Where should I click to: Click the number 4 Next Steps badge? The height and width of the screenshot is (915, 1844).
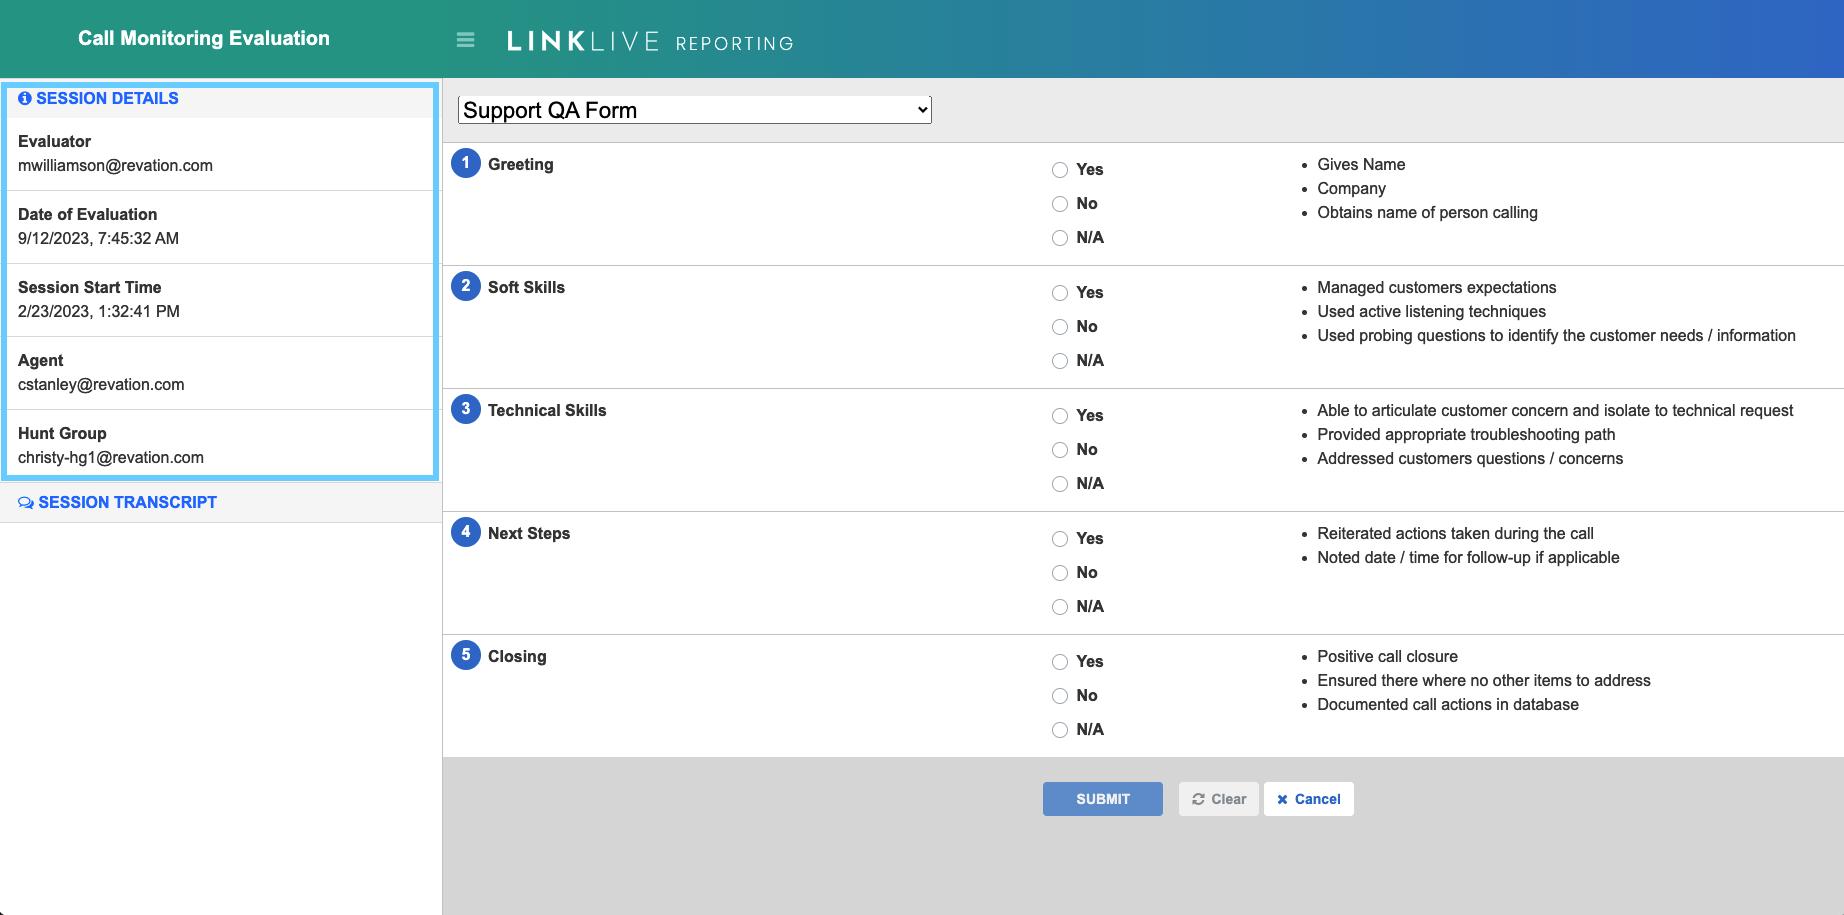pos(465,532)
